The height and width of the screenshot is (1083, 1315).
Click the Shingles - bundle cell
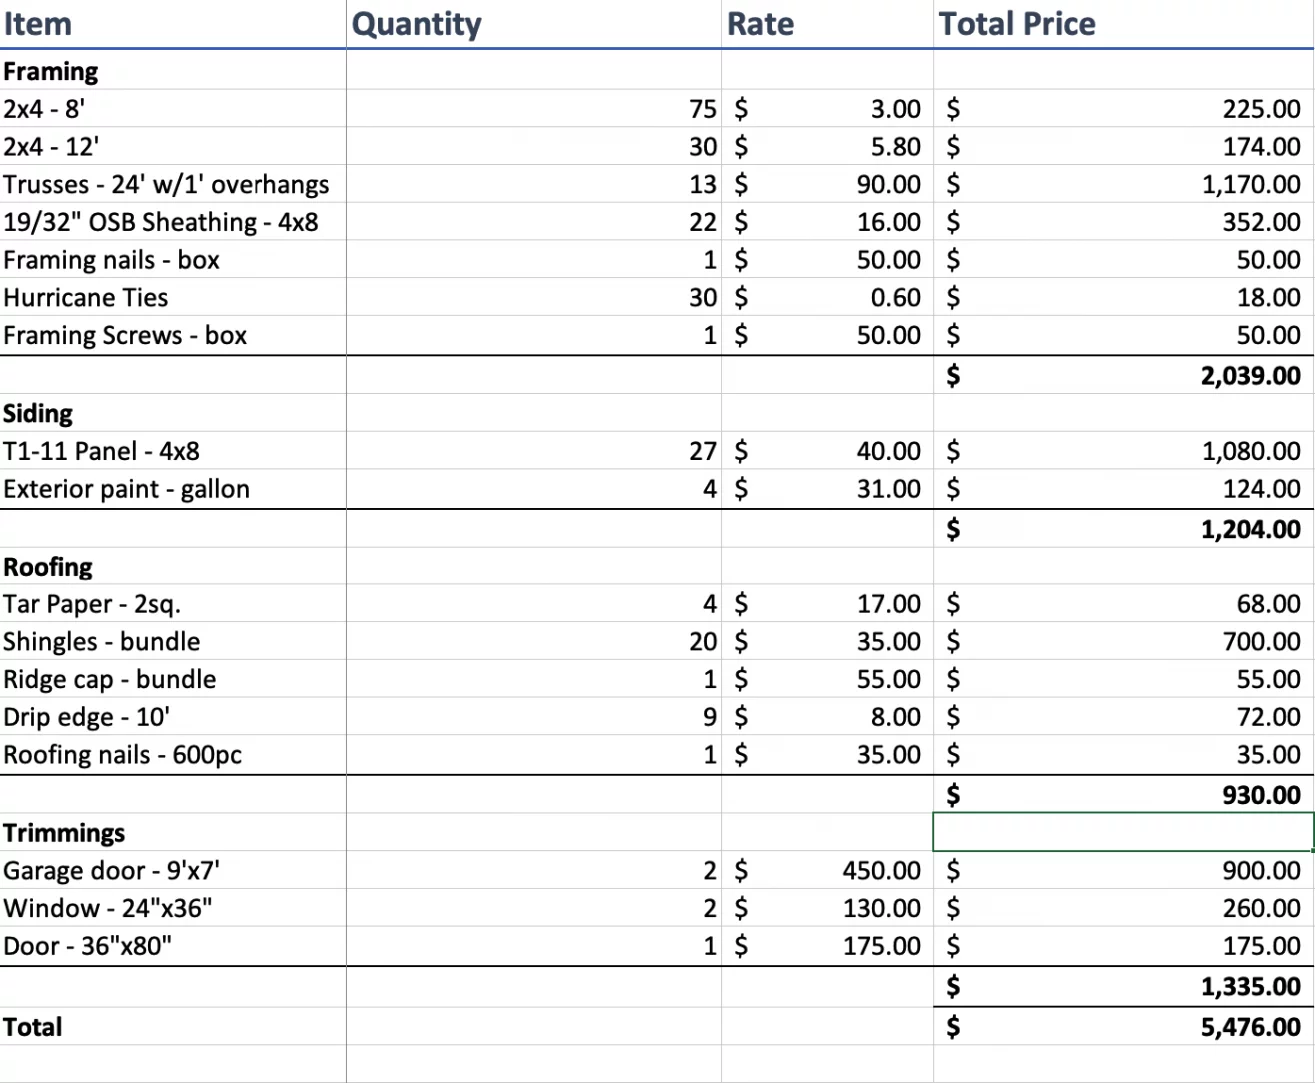[173, 641]
